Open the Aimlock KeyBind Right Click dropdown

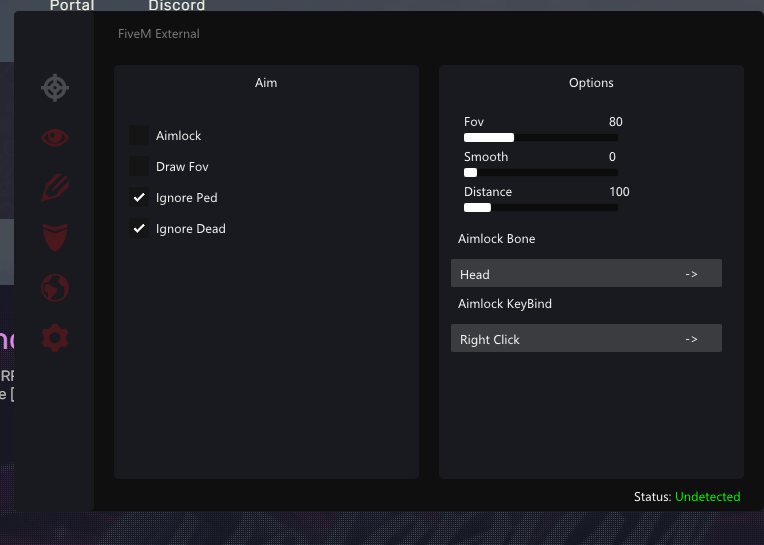[x=586, y=339]
